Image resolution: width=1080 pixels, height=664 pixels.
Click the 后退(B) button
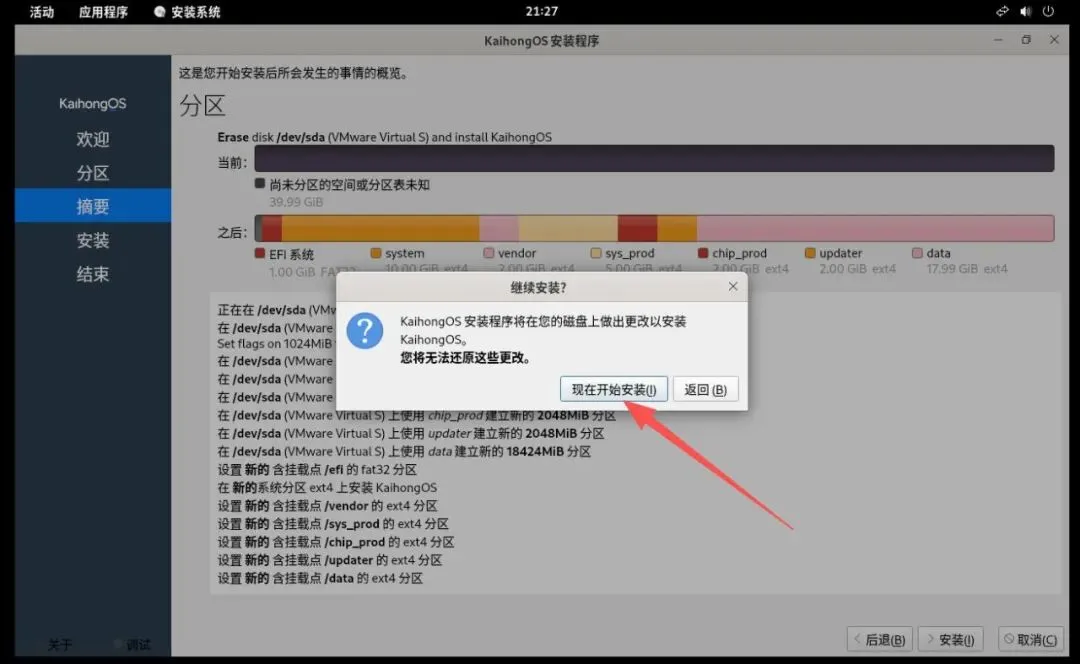click(x=880, y=639)
